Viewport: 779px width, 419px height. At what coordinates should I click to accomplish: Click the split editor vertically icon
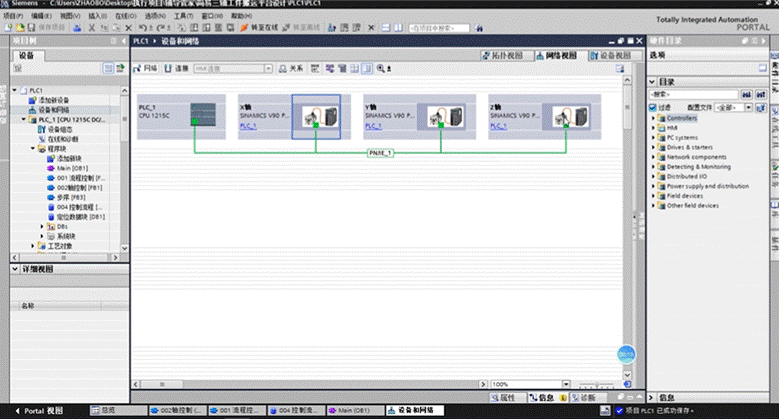point(398,28)
